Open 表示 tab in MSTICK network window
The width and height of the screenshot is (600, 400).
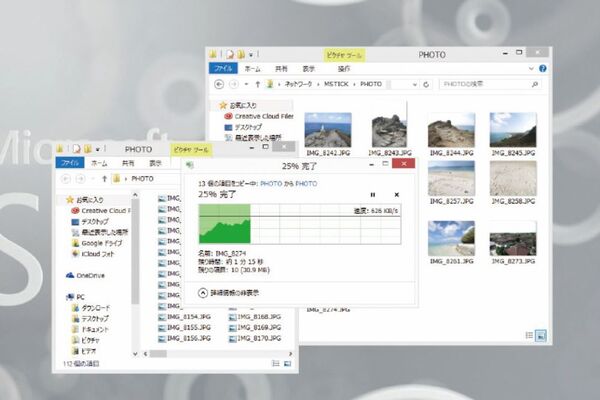pyautogui.click(x=308, y=69)
